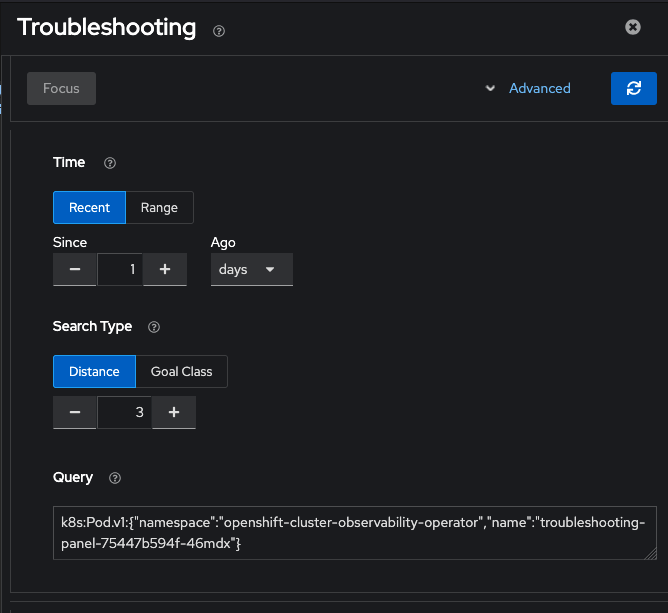Click inside the Query text area
The height and width of the screenshot is (613, 668).
(x=354, y=532)
